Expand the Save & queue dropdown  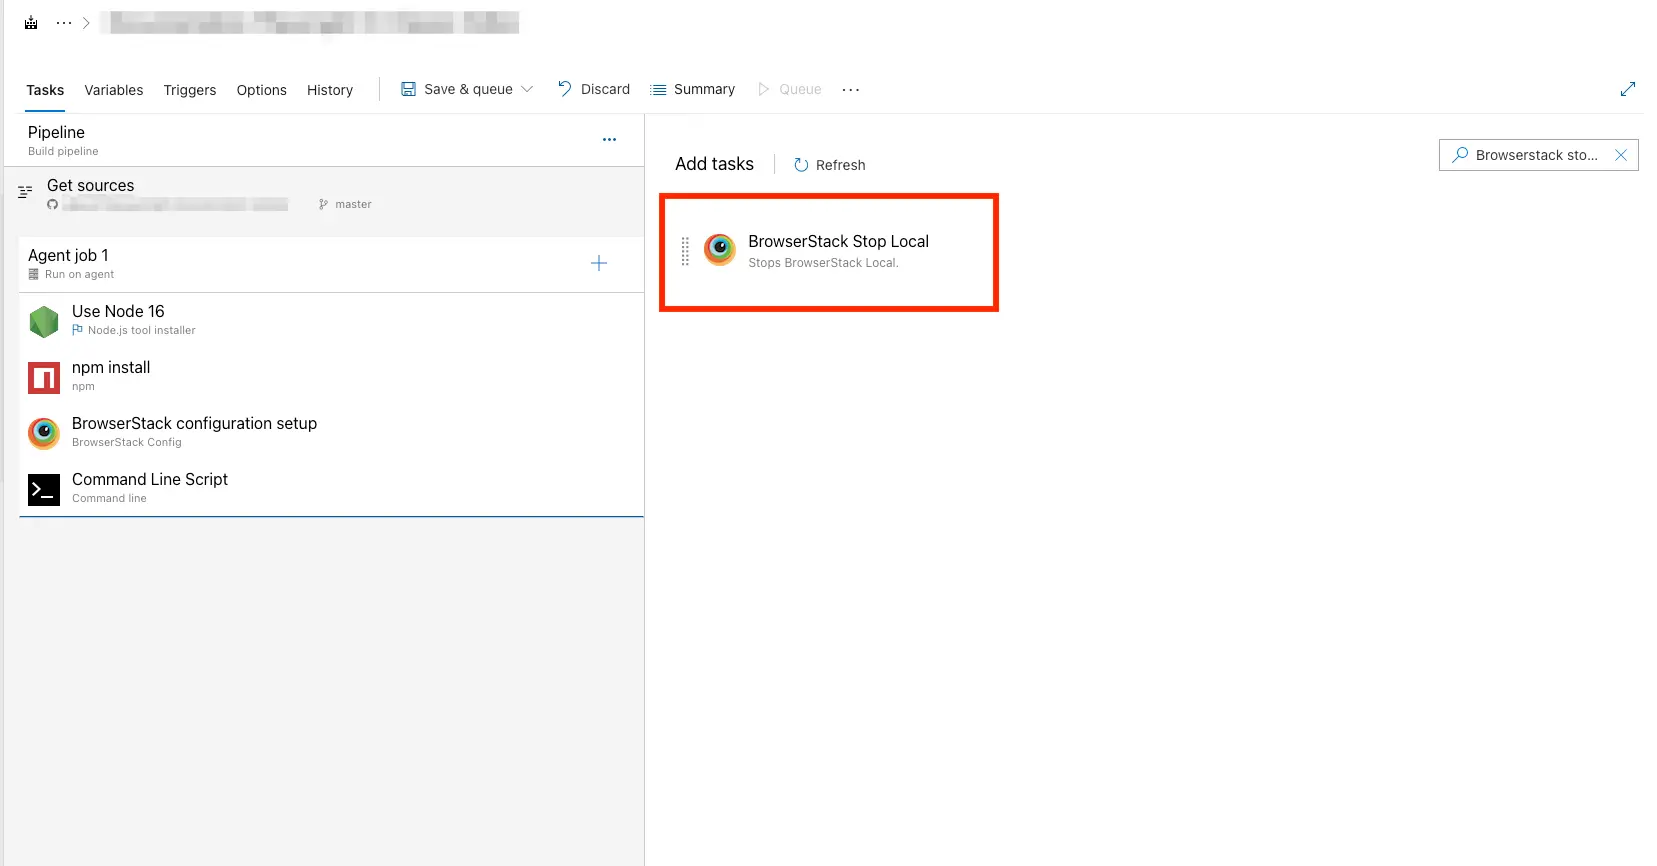[x=527, y=89]
